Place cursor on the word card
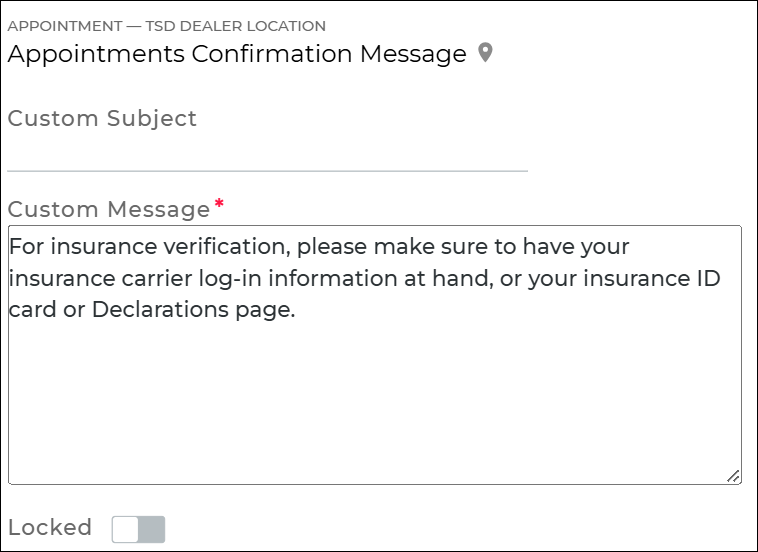The width and height of the screenshot is (758, 552). tap(32, 310)
